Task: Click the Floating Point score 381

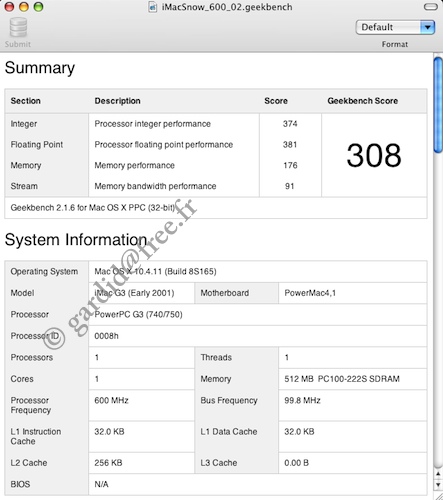Action: pos(290,145)
